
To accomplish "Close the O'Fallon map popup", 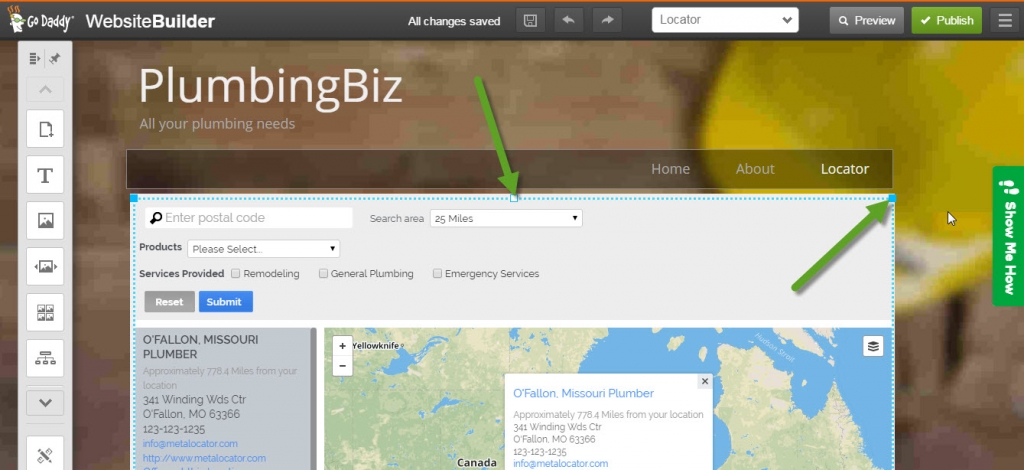I will (x=705, y=381).
